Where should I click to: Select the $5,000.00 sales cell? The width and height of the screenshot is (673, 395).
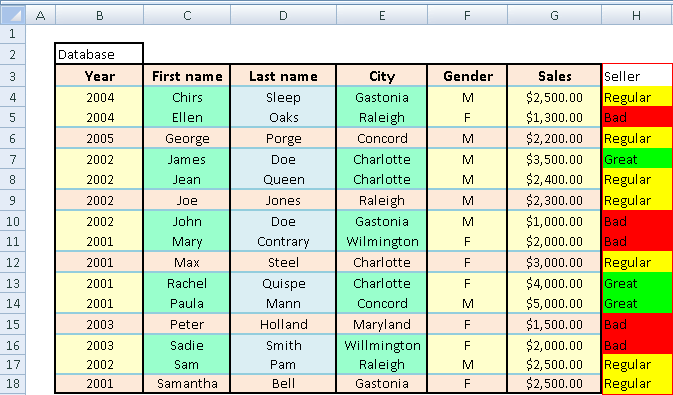554,304
